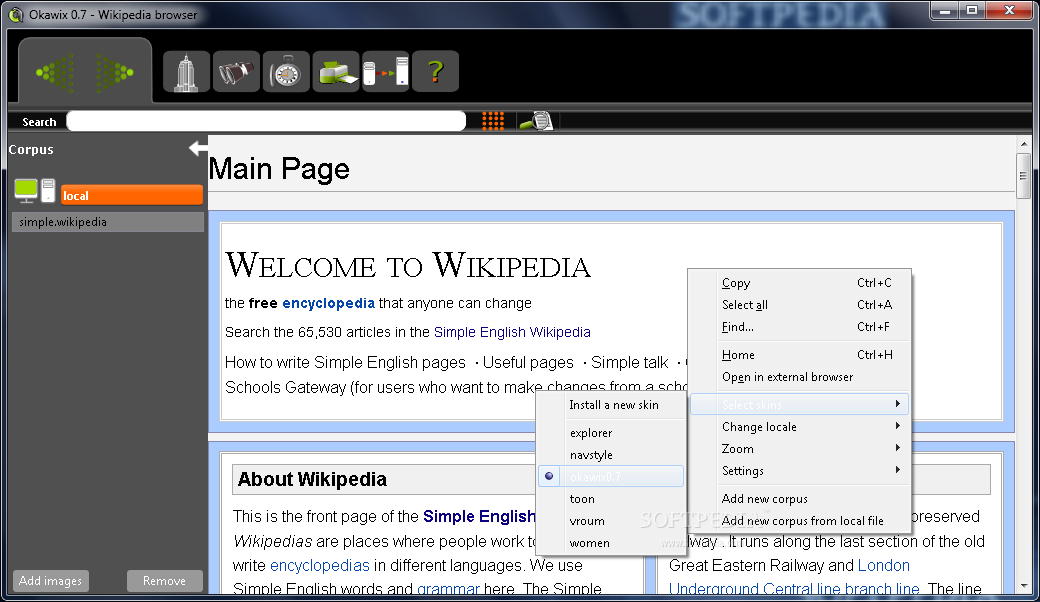Select the vroum skin
Viewport: 1040px width, 602px height.
tap(611, 520)
